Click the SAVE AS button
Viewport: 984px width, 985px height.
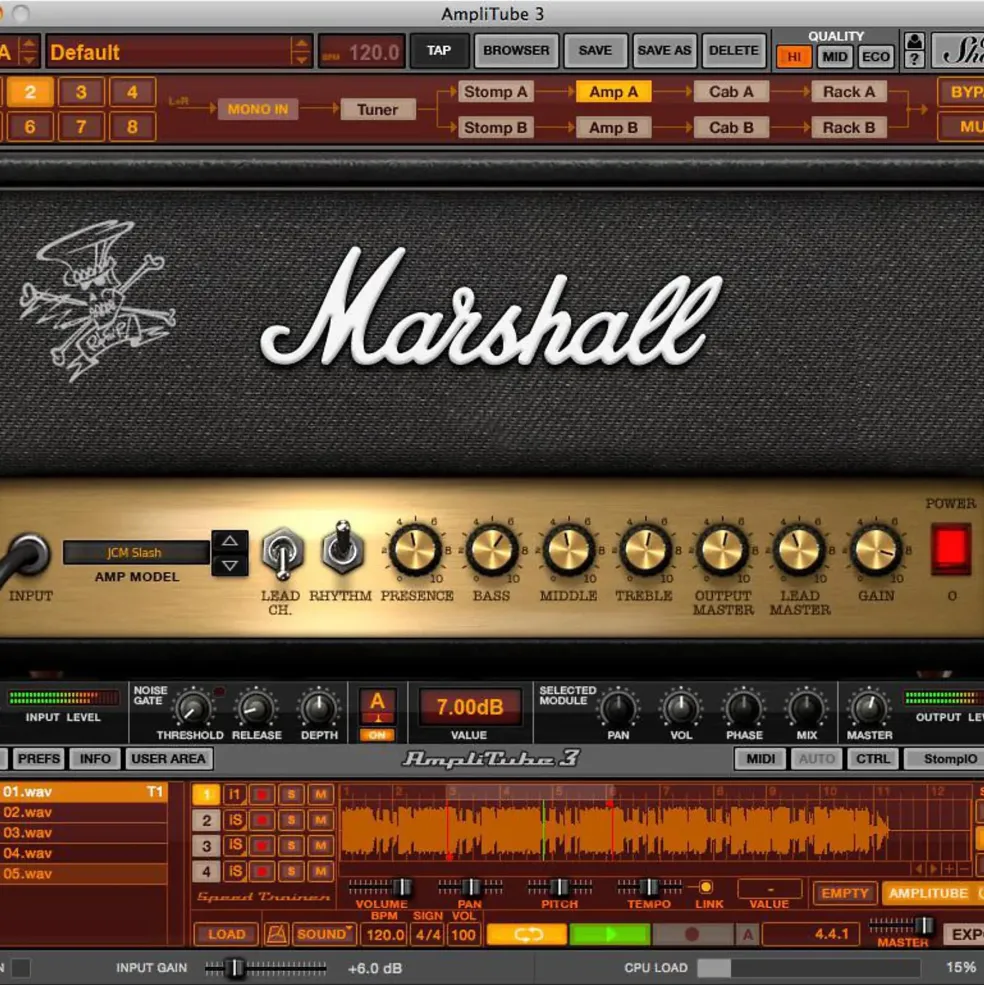coord(664,50)
